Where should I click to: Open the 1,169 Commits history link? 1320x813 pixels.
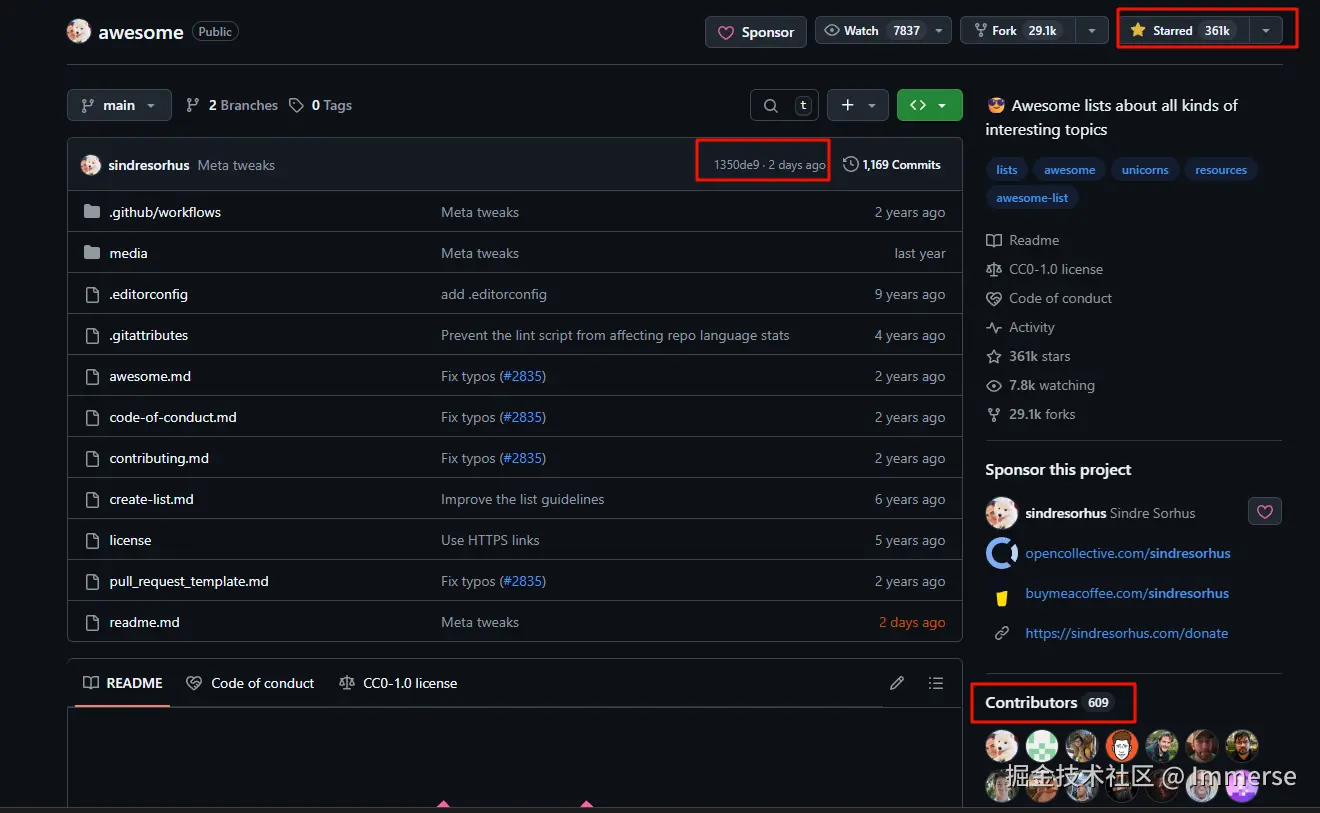(891, 164)
